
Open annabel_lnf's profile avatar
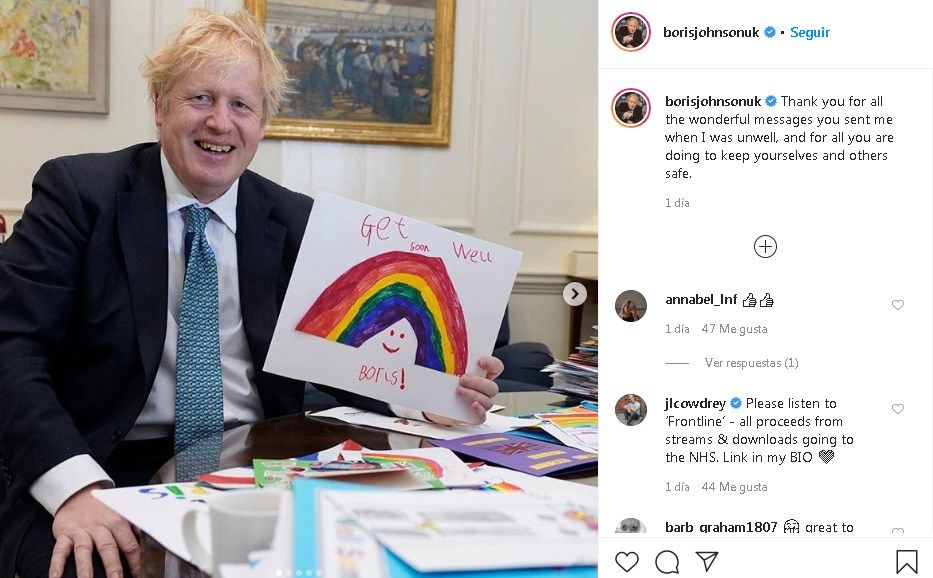[631, 306]
